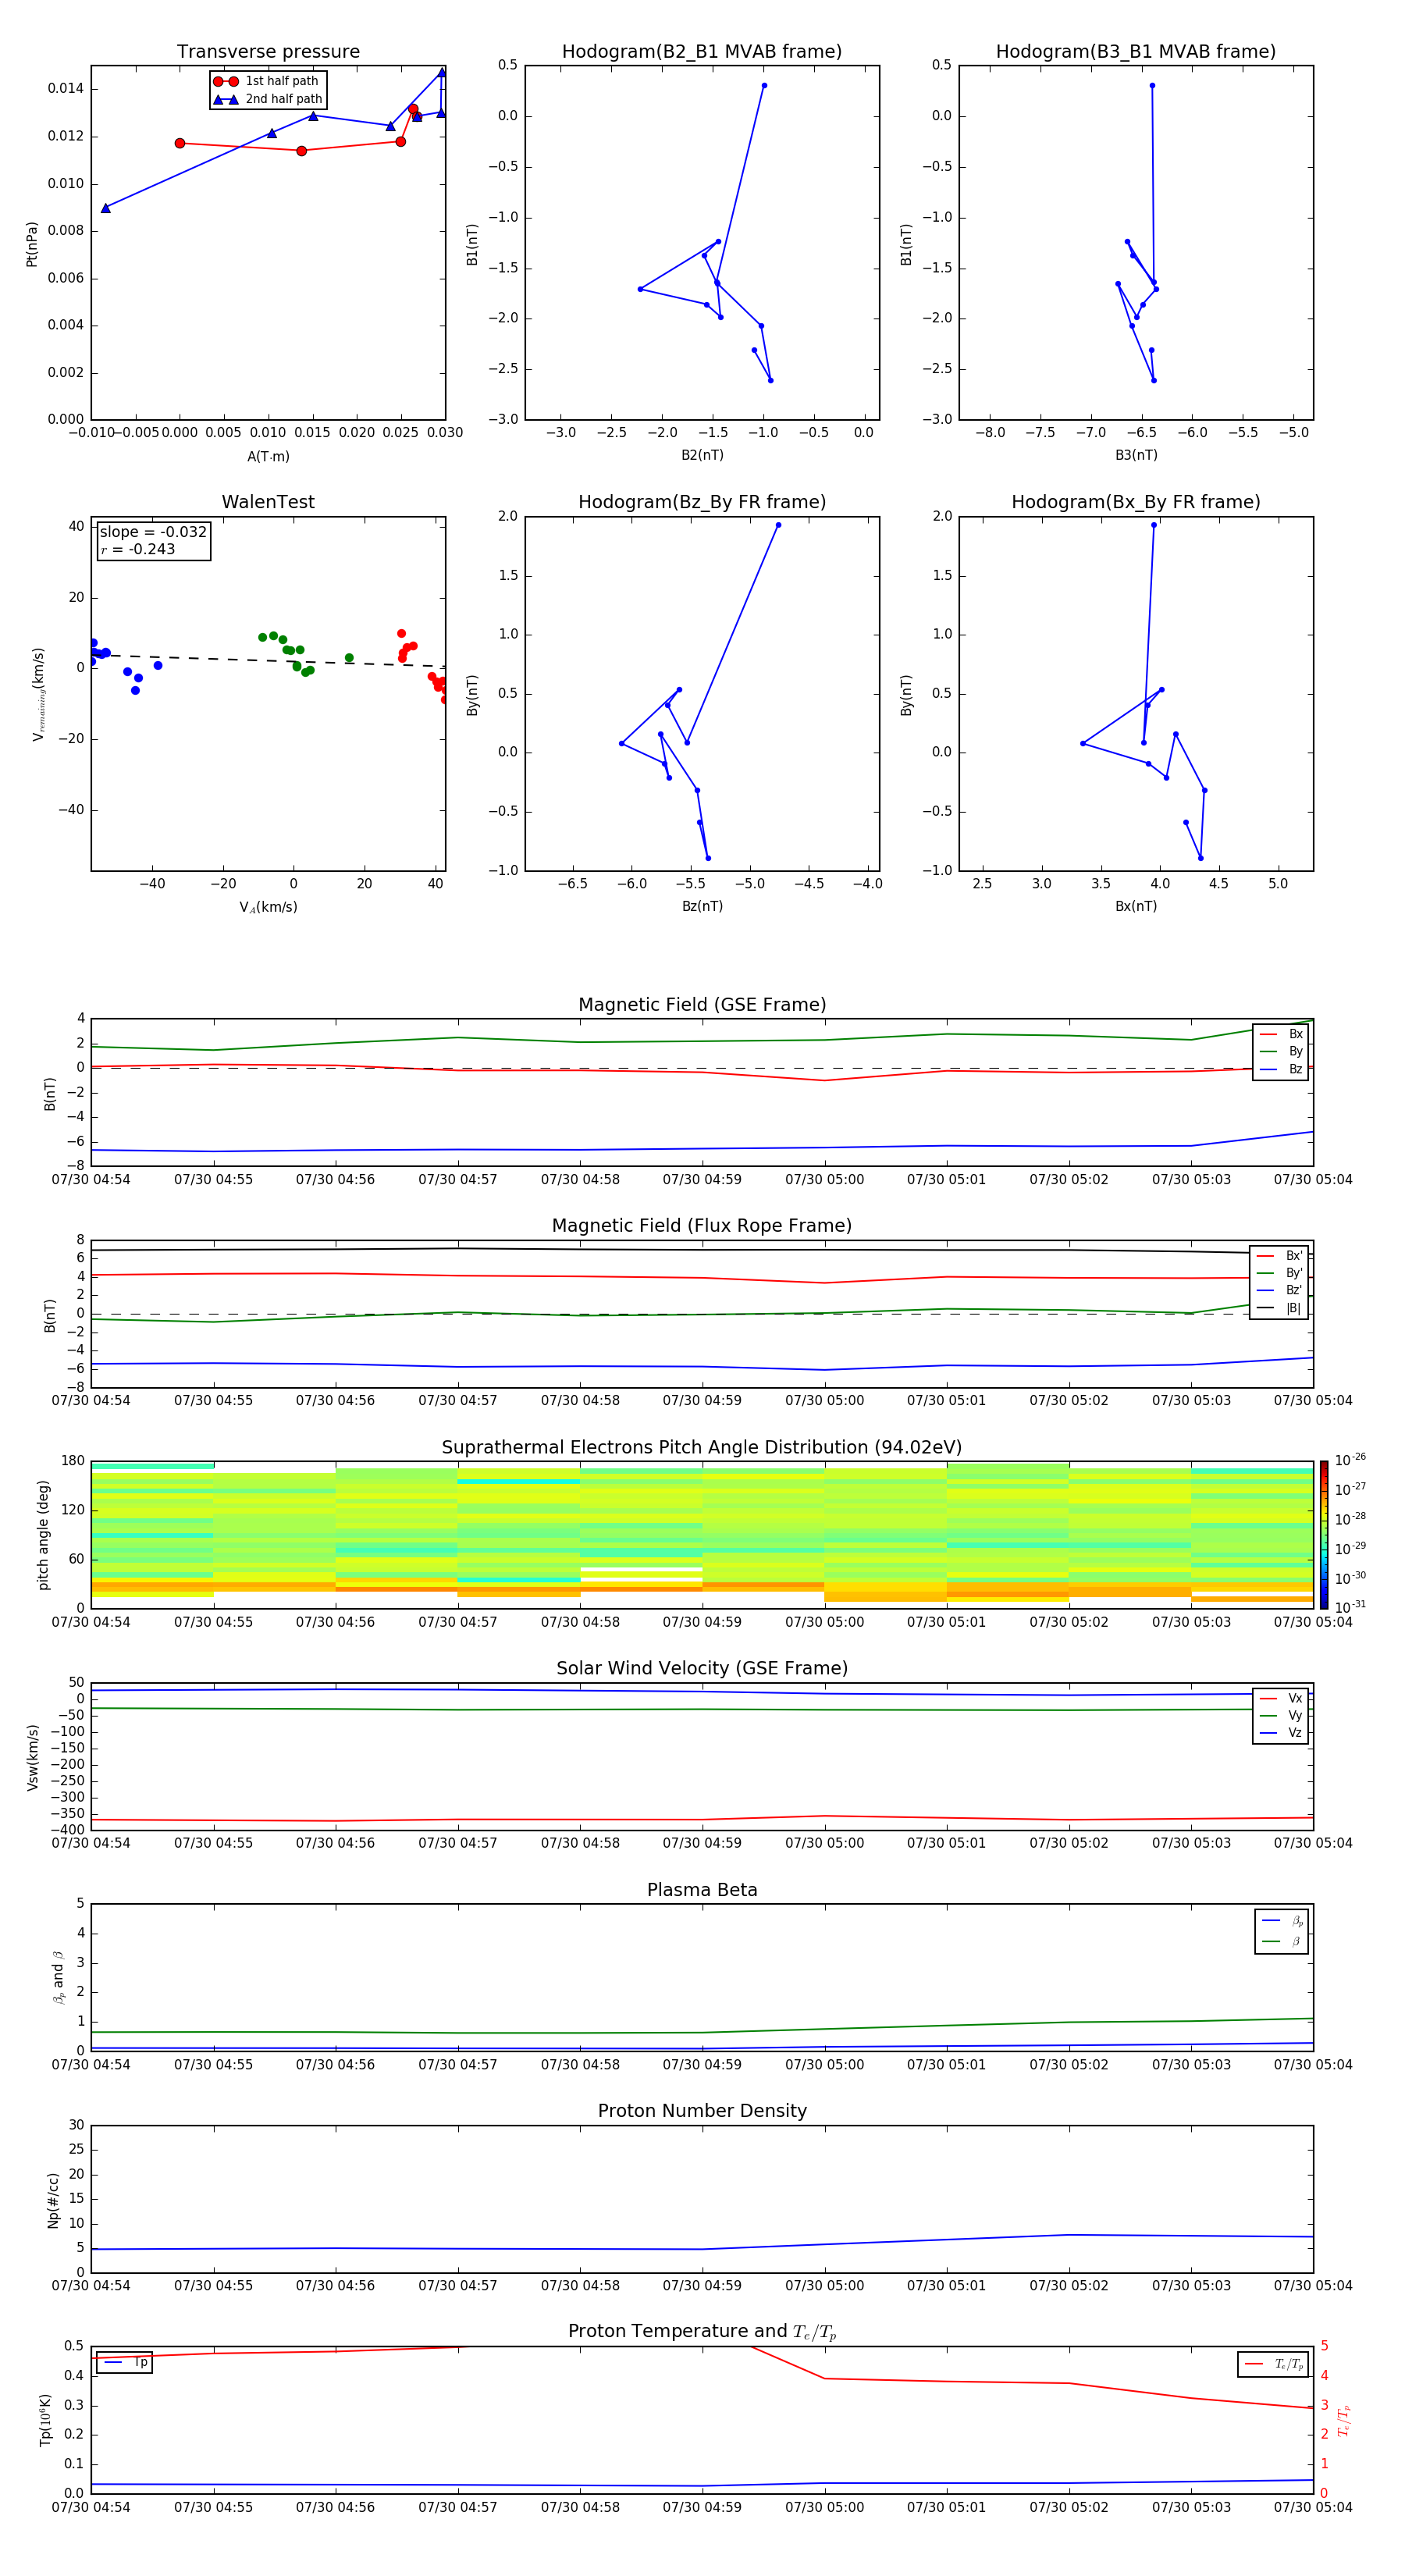The image size is (1405, 2576).
Task: Select the WalenTest slope annotation box
Action: (x=154, y=540)
